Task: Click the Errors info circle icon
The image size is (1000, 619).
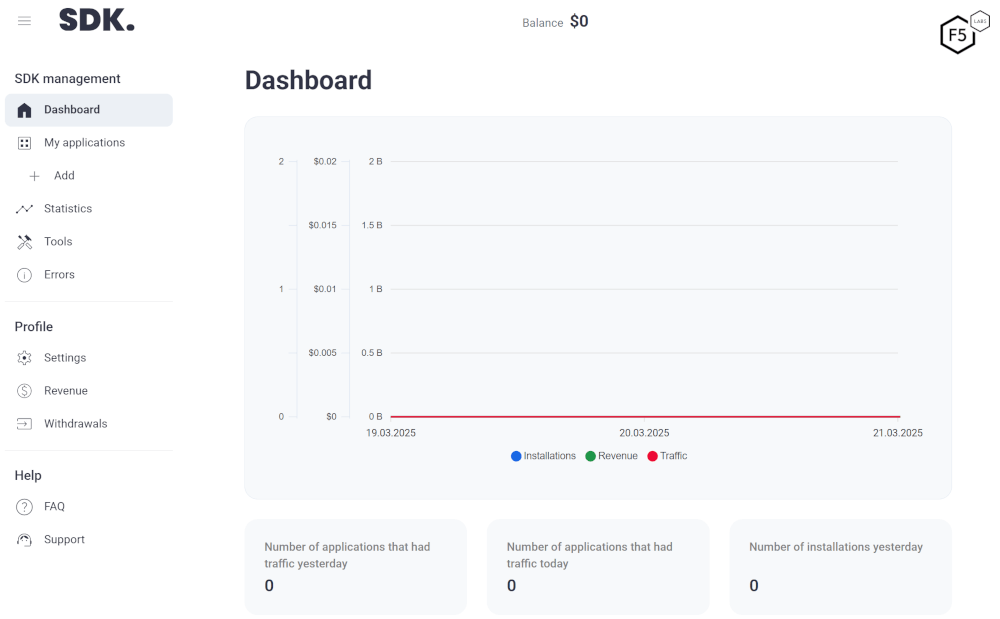Action: [x=25, y=275]
